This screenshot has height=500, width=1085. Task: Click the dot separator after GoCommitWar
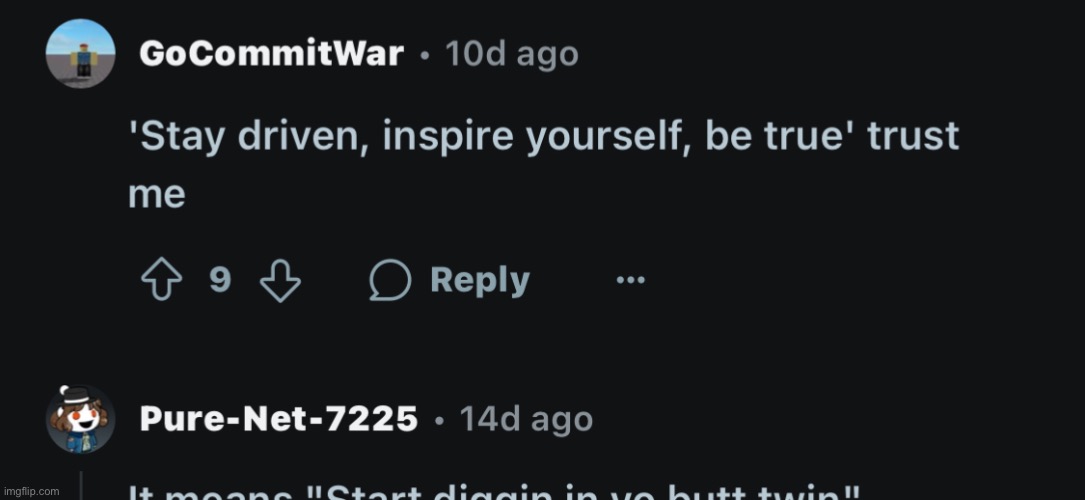click(x=424, y=55)
